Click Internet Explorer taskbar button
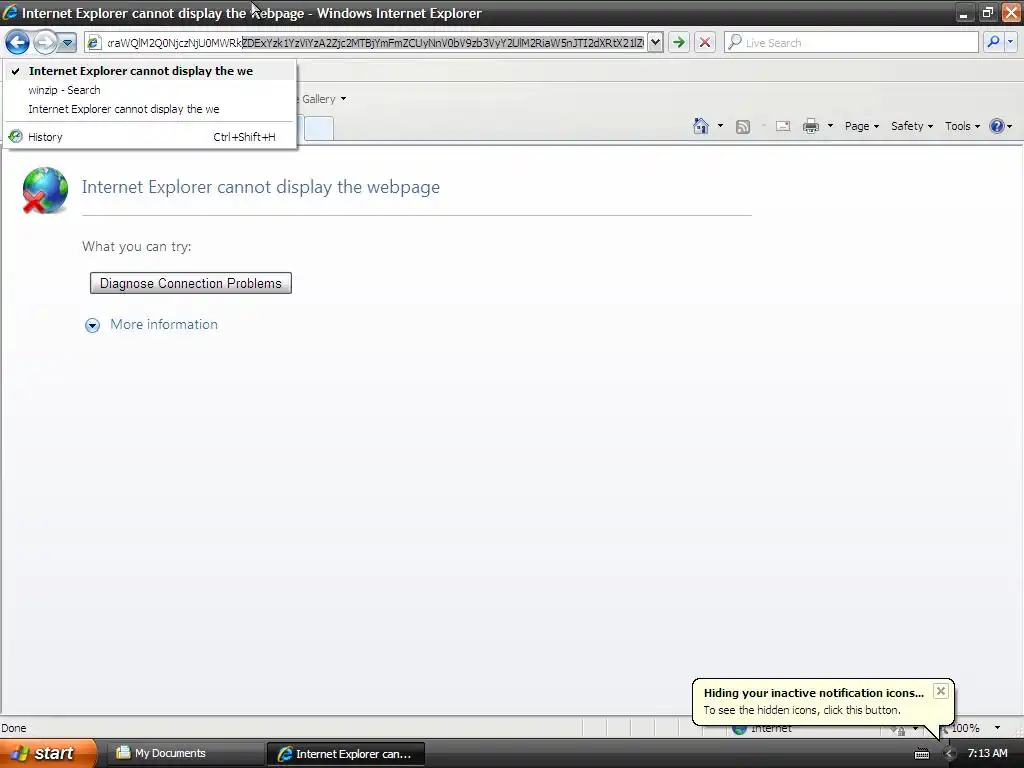 [x=346, y=754]
